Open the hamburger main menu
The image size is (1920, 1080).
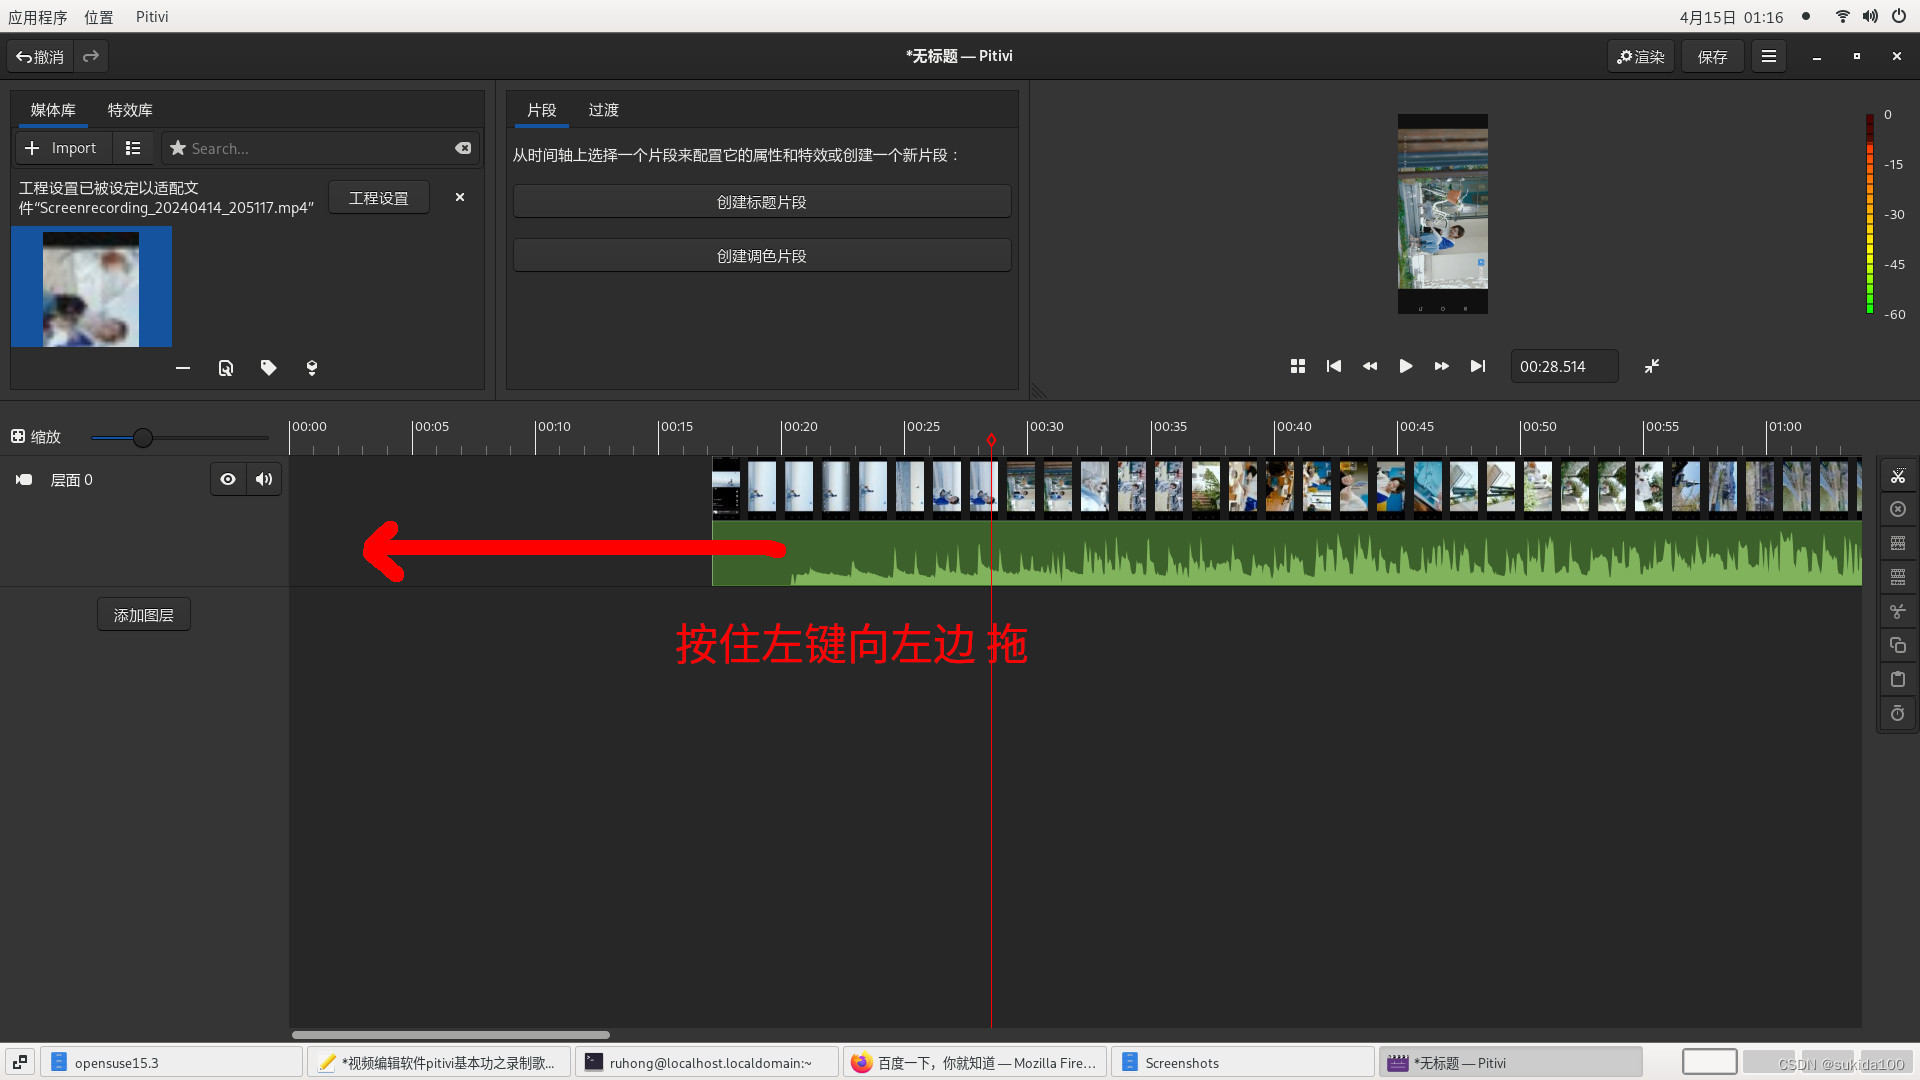[x=1768, y=57]
